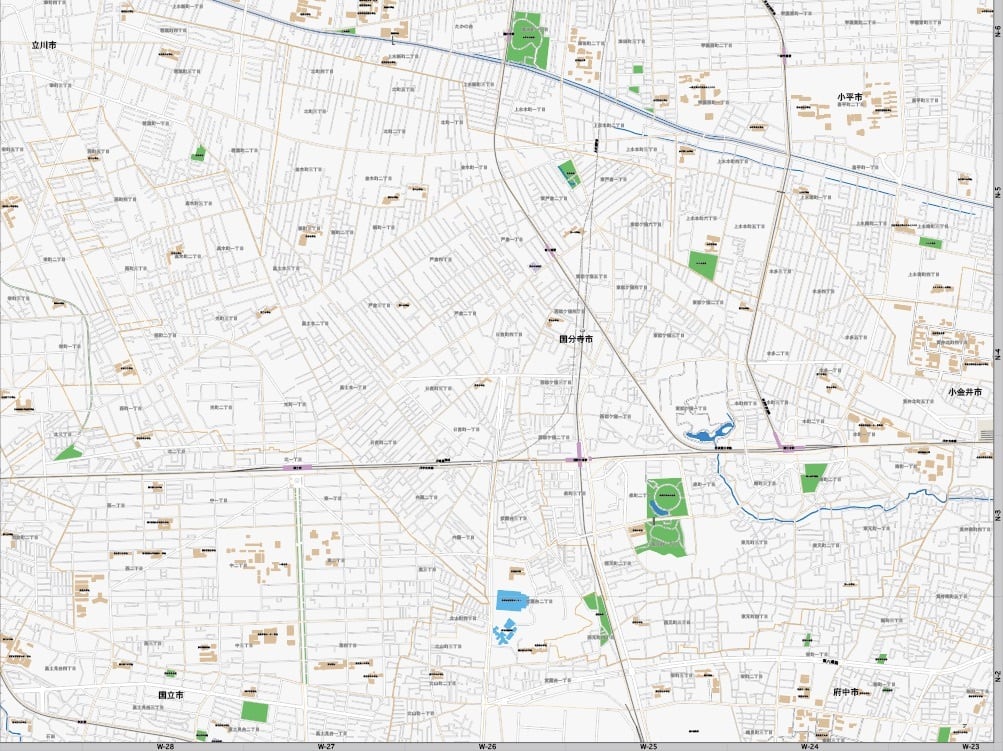Click the 小金井市 city label

point(965,391)
